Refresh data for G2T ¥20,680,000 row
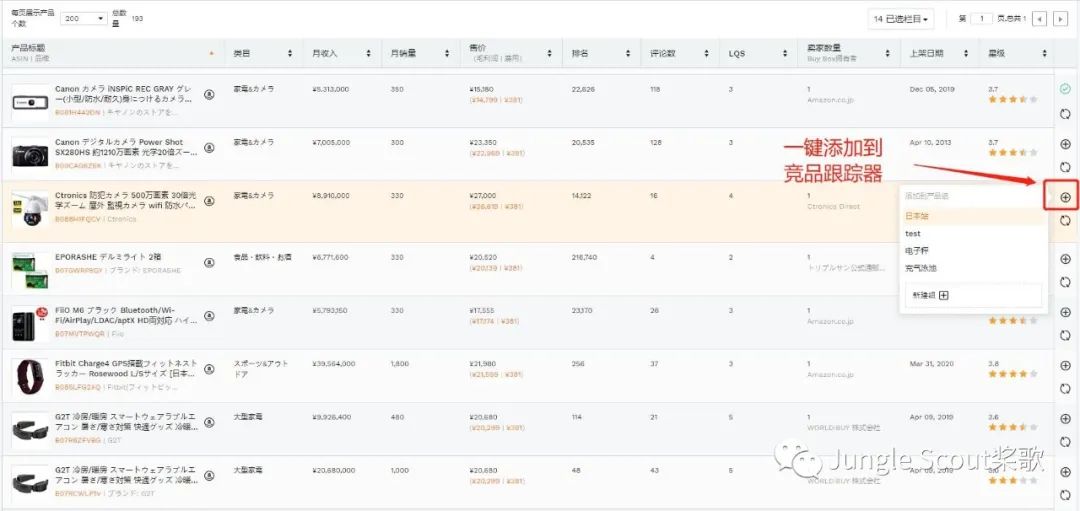The height and width of the screenshot is (511, 1080). pos(1065,495)
